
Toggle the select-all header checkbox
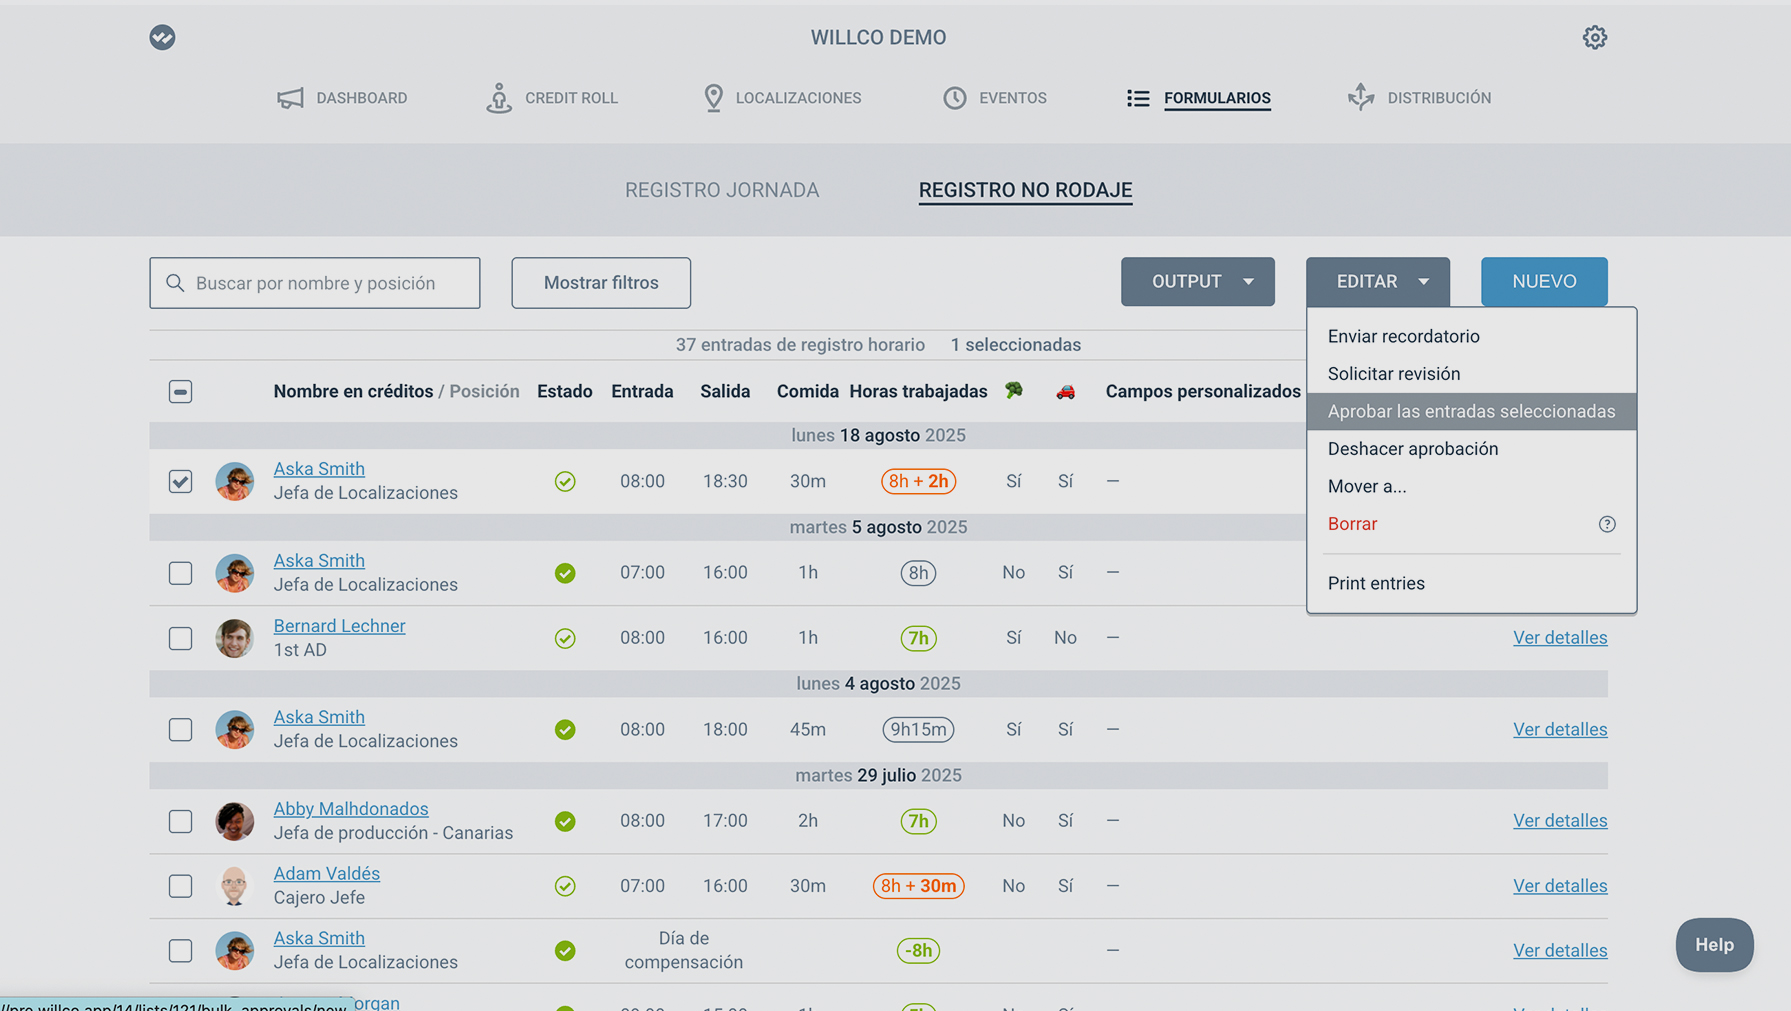[180, 391]
